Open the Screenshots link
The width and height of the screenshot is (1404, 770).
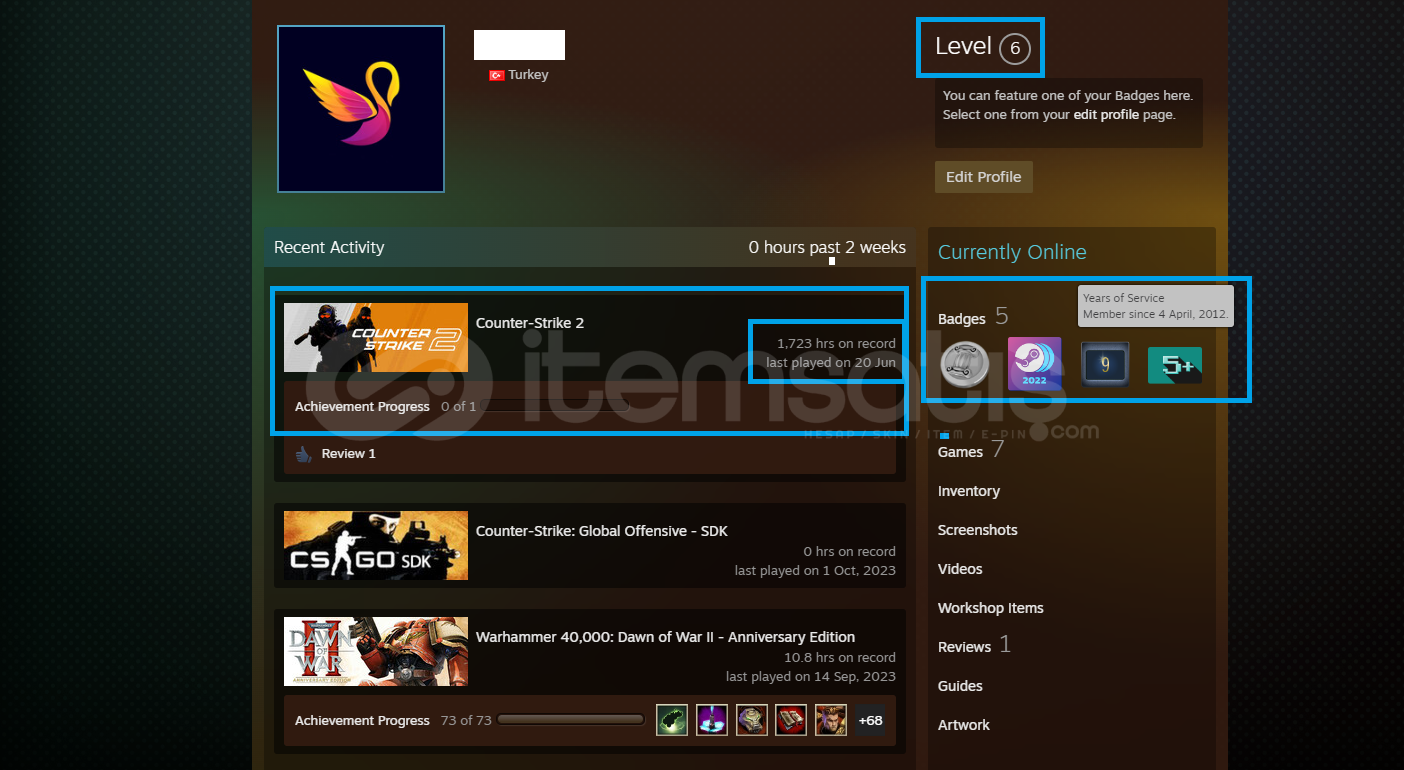coord(978,530)
